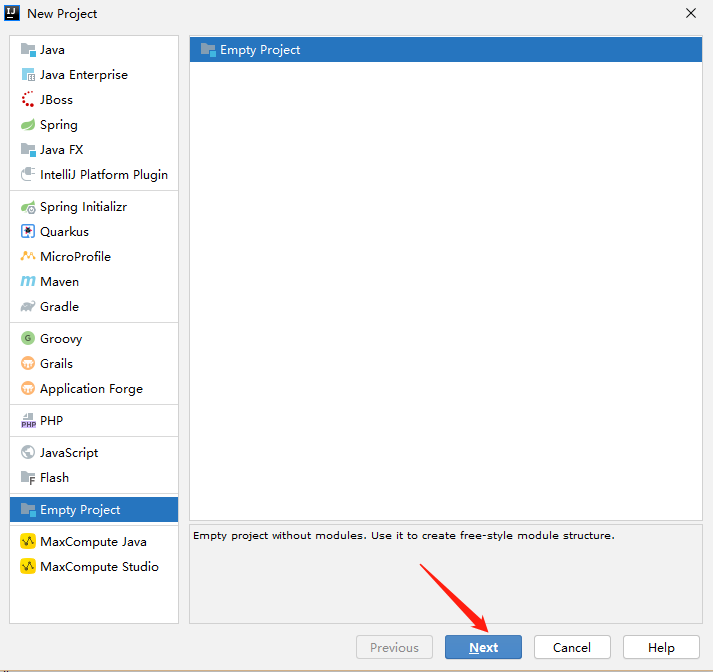Click the PHP icon
The image size is (713, 672).
[28, 421]
